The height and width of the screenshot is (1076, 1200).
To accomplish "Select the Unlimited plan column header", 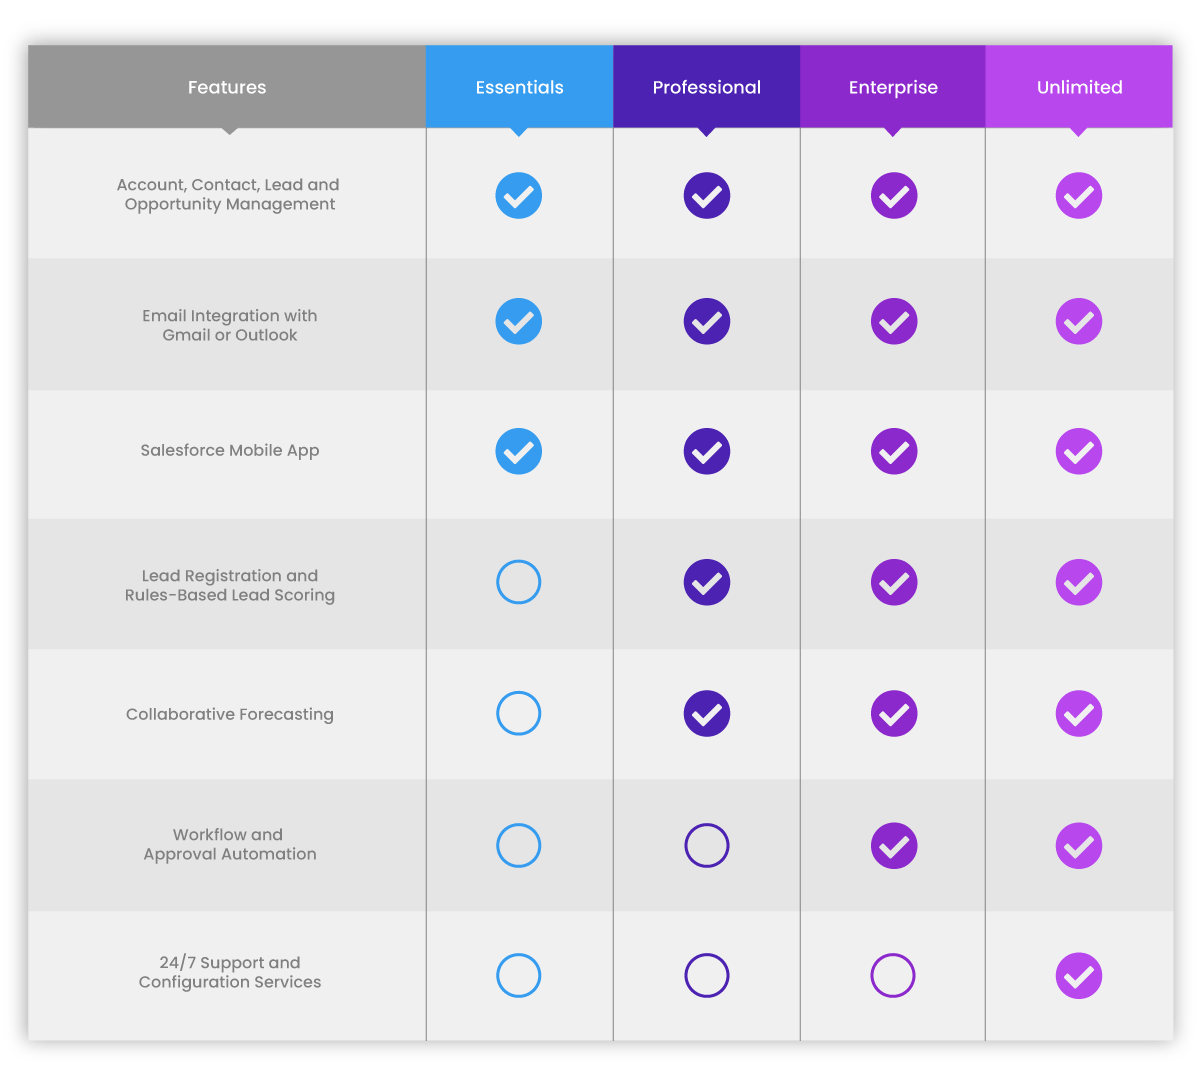I will click(x=1079, y=87).
